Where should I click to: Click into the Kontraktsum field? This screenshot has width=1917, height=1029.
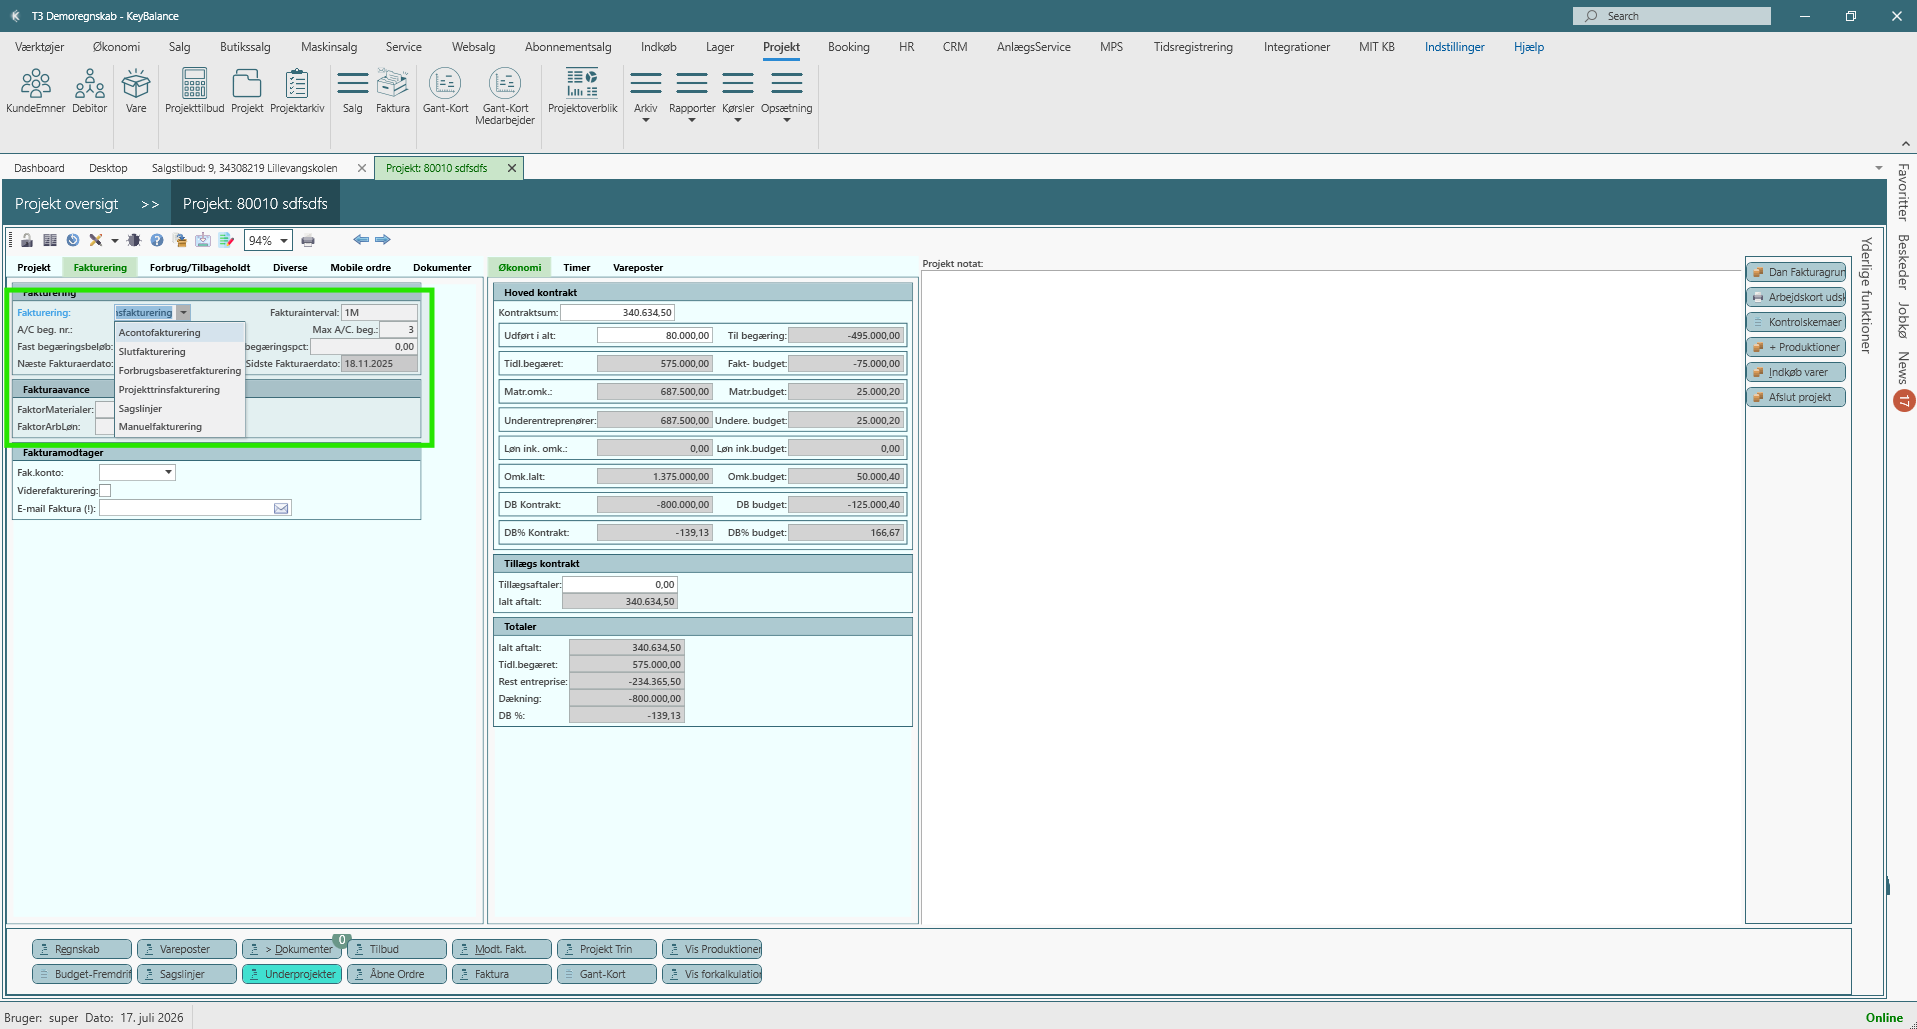pyautogui.click(x=617, y=313)
